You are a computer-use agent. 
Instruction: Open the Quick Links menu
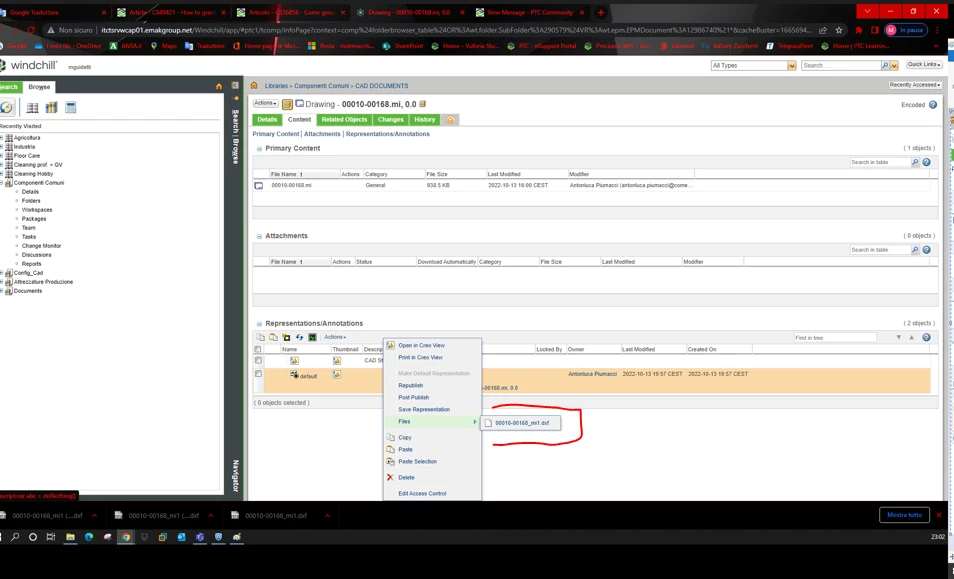[924, 64]
